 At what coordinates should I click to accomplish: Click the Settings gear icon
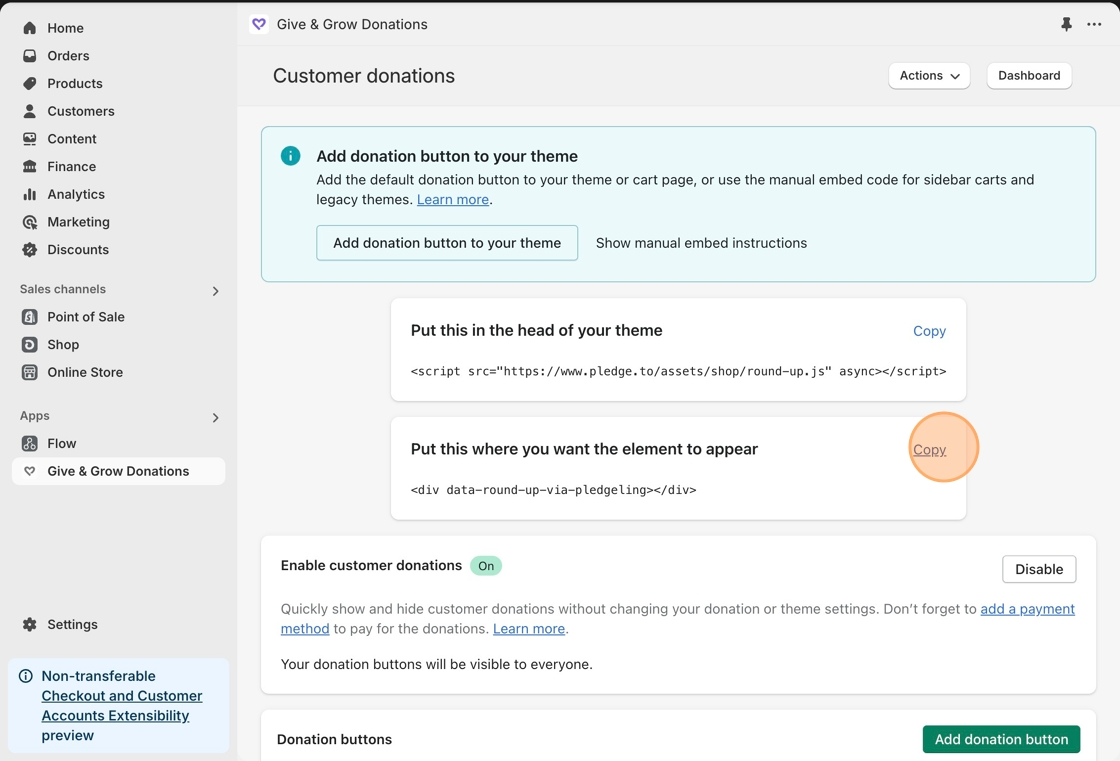(x=29, y=625)
